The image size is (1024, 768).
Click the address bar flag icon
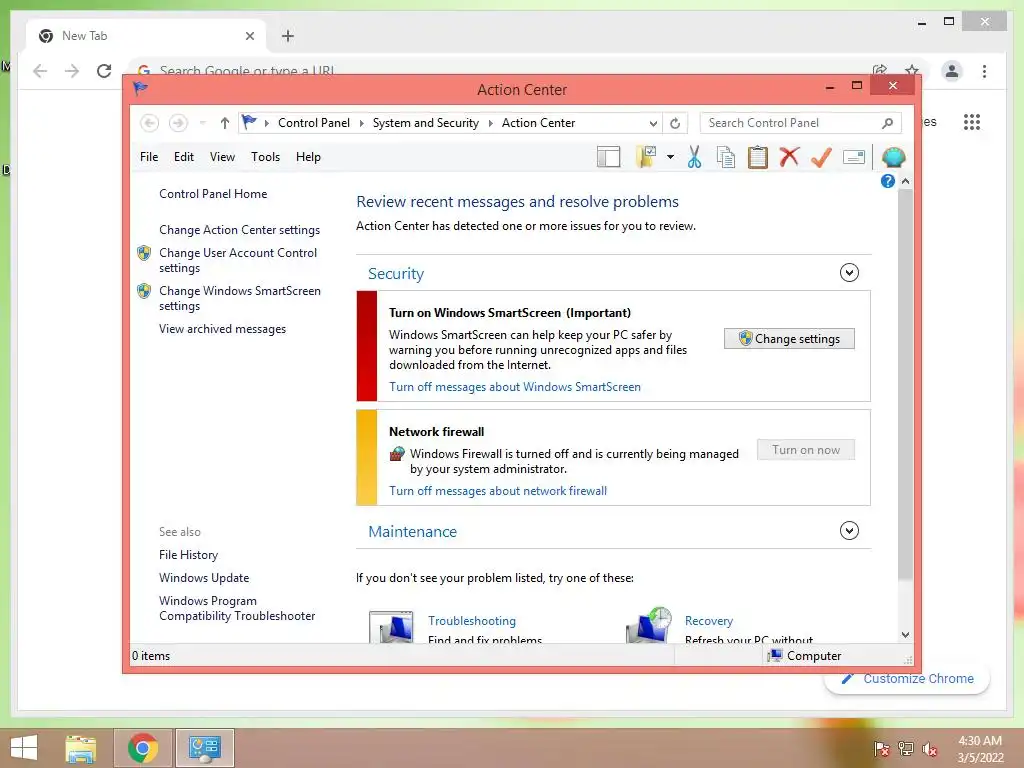249,122
